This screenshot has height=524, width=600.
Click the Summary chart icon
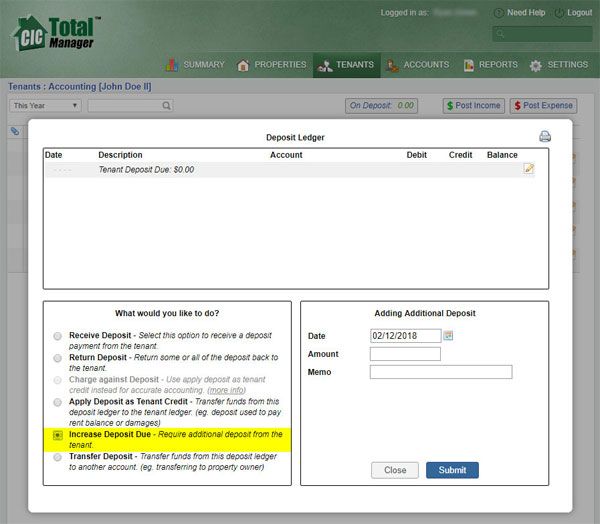(x=172, y=65)
